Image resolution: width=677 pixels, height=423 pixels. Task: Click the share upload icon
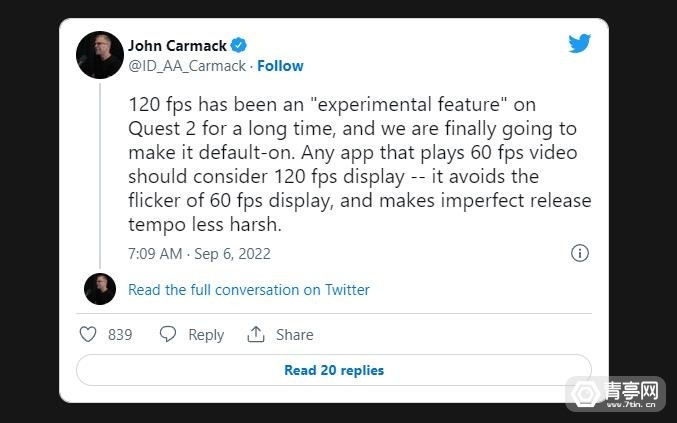pyautogui.click(x=256, y=334)
